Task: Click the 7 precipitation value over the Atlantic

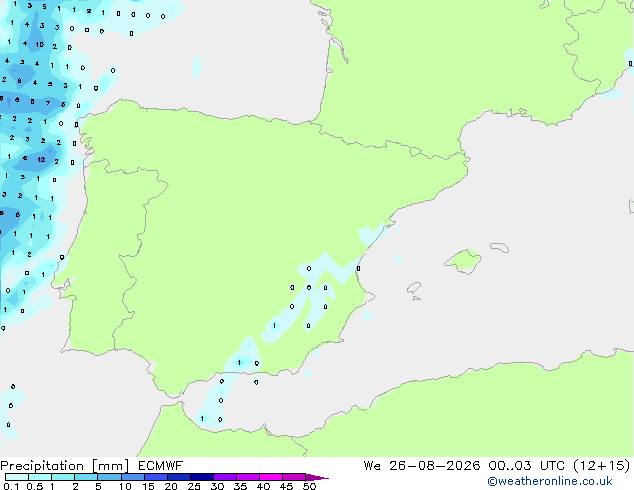Action: (x=48, y=103)
